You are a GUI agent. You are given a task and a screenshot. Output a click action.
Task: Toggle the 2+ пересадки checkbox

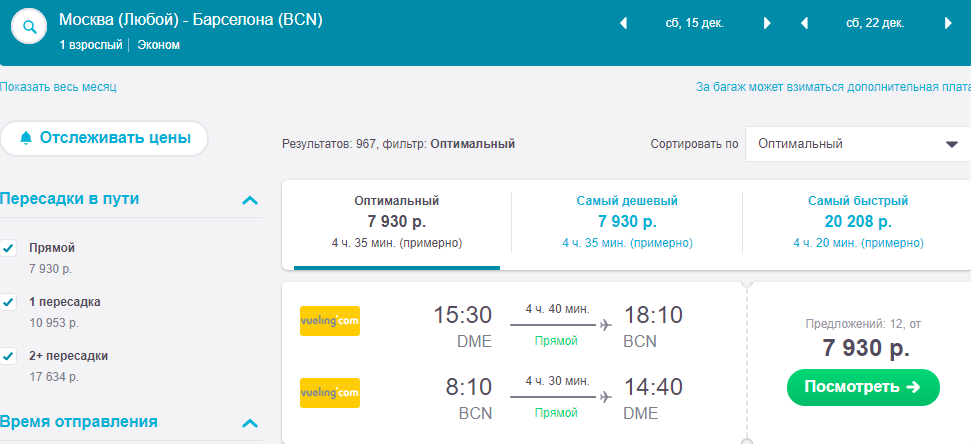click(x=8, y=356)
